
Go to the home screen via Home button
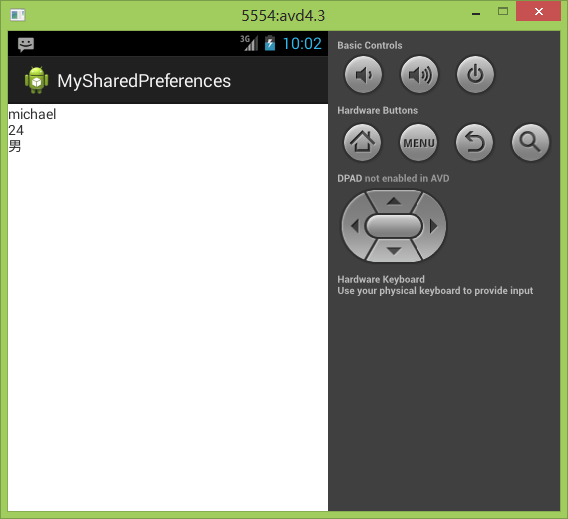[x=362, y=142]
